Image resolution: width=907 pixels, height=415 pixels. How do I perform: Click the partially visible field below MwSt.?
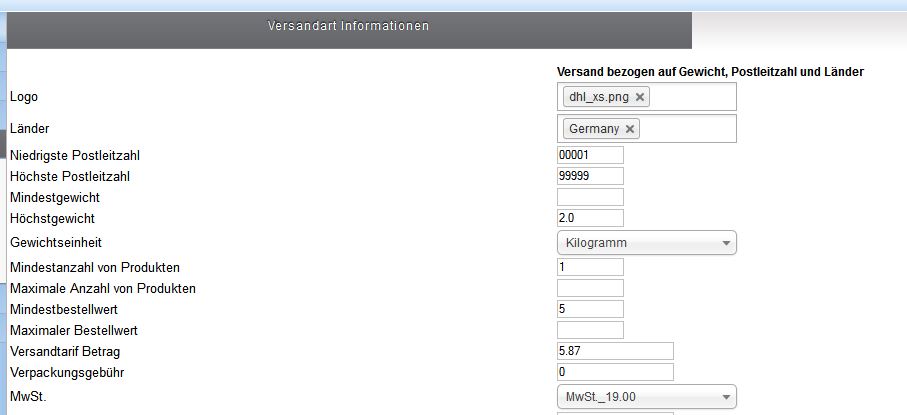pos(614,412)
